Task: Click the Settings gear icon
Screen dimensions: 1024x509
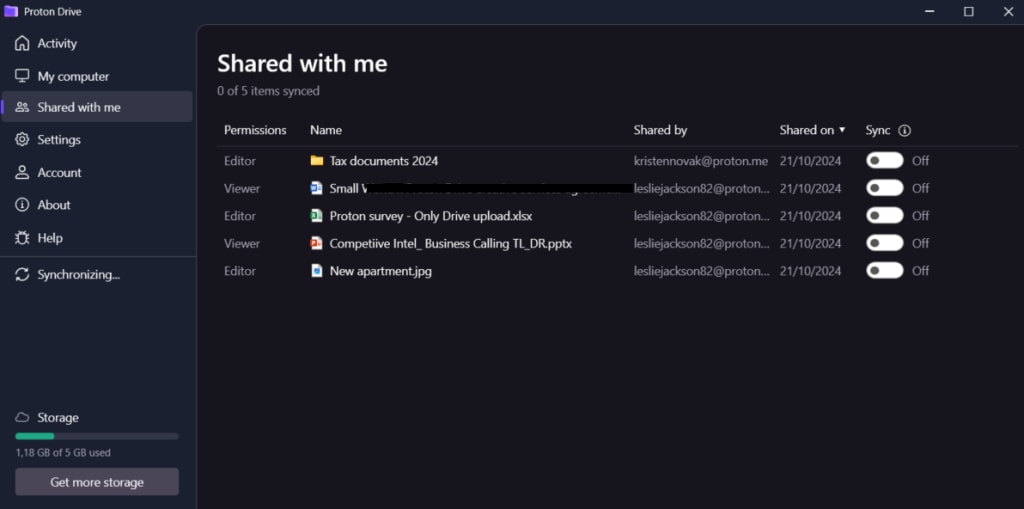Action: pyautogui.click(x=22, y=139)
